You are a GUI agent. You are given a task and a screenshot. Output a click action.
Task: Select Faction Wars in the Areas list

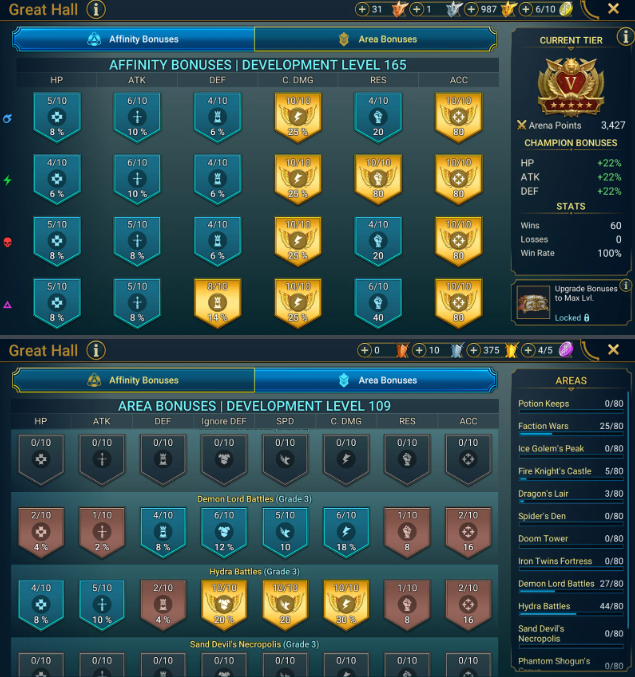(x=571, y=427)
